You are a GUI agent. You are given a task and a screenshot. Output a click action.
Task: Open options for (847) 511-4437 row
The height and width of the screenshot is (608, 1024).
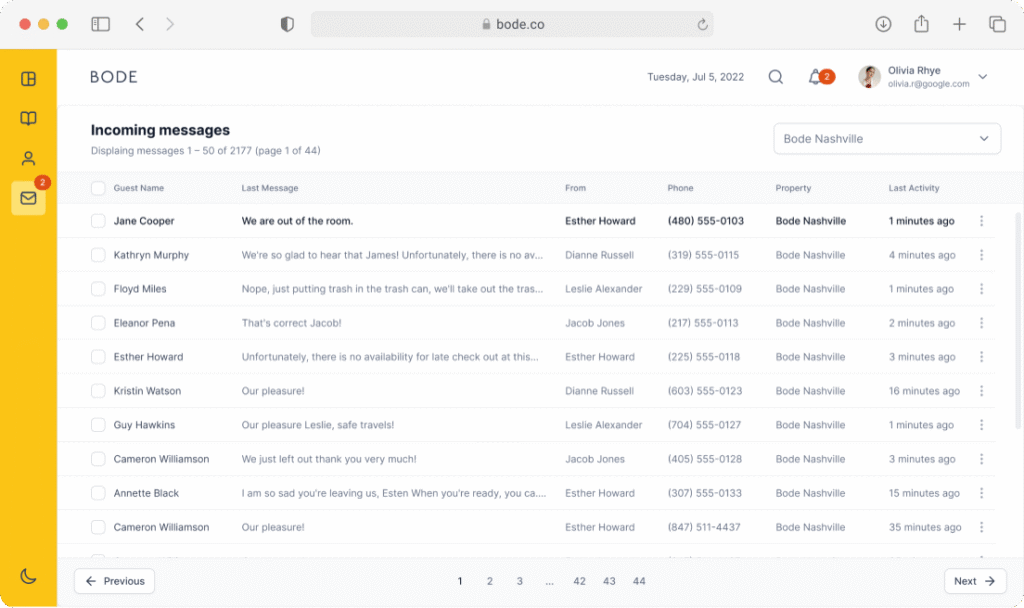[x=982, y=527]
